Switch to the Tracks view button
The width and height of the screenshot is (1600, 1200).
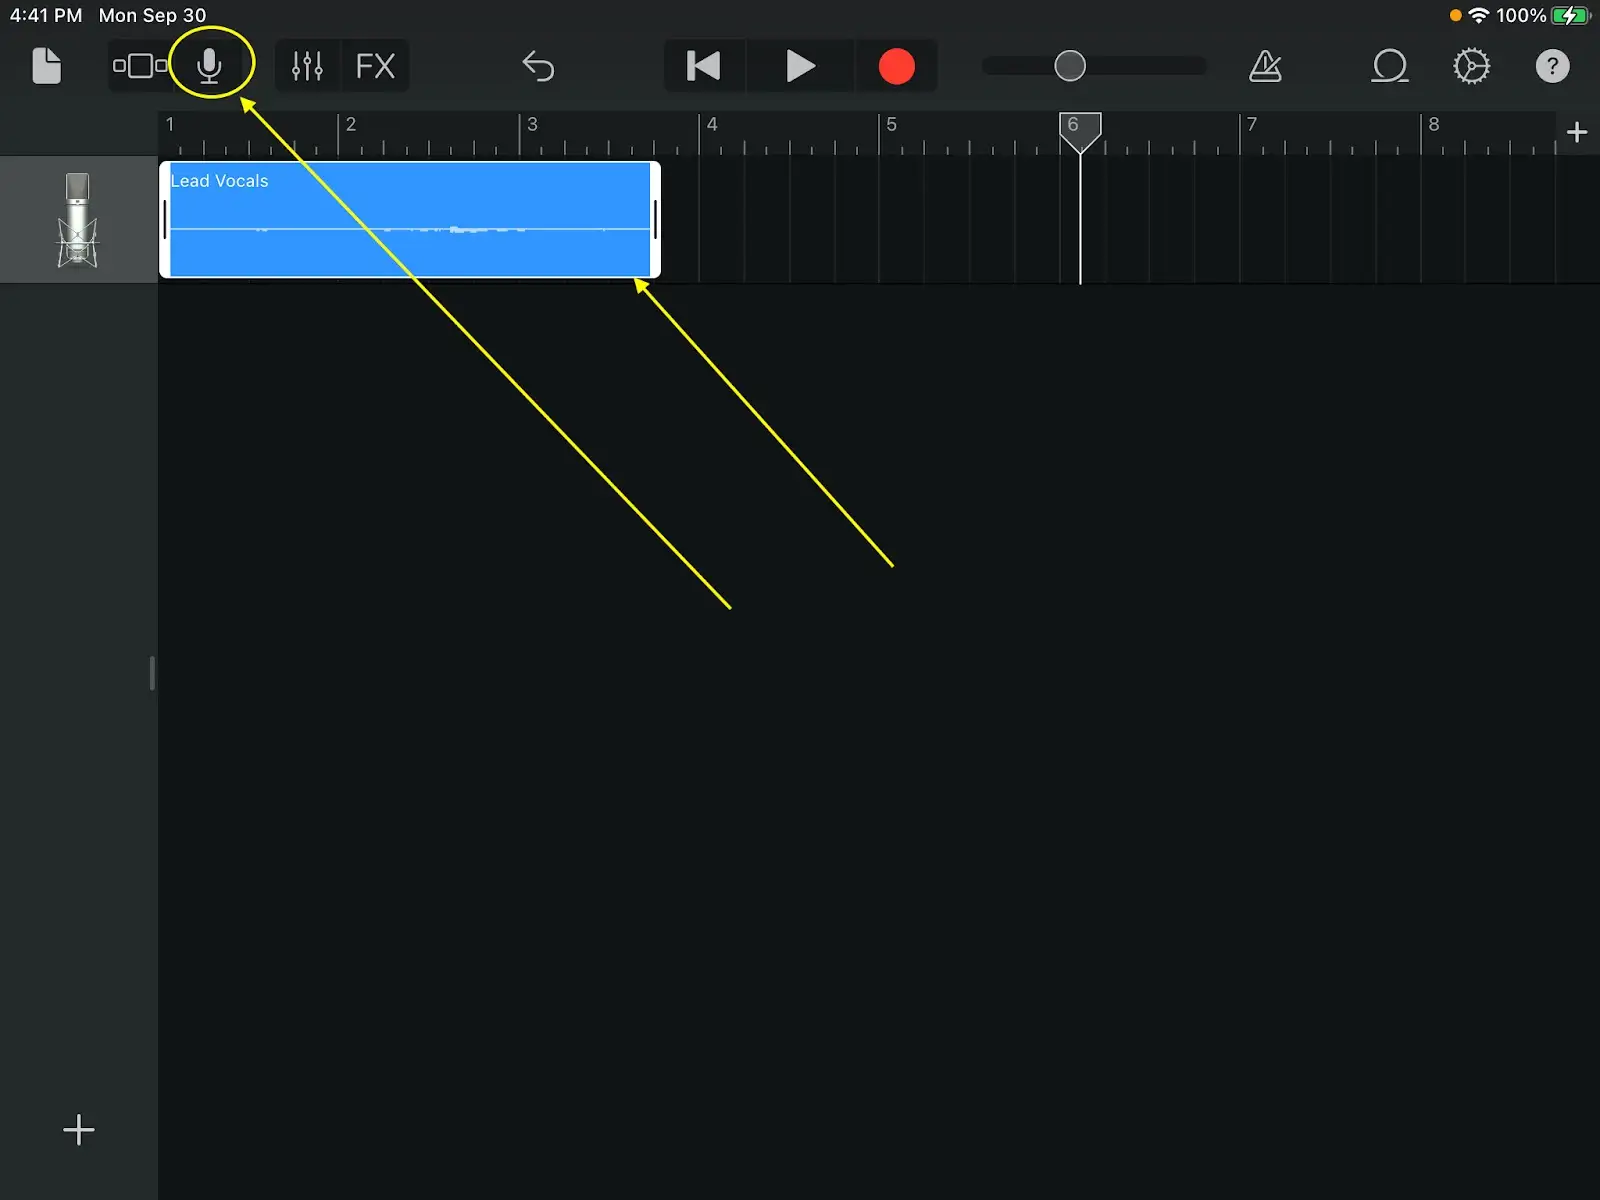coord(140,66)
